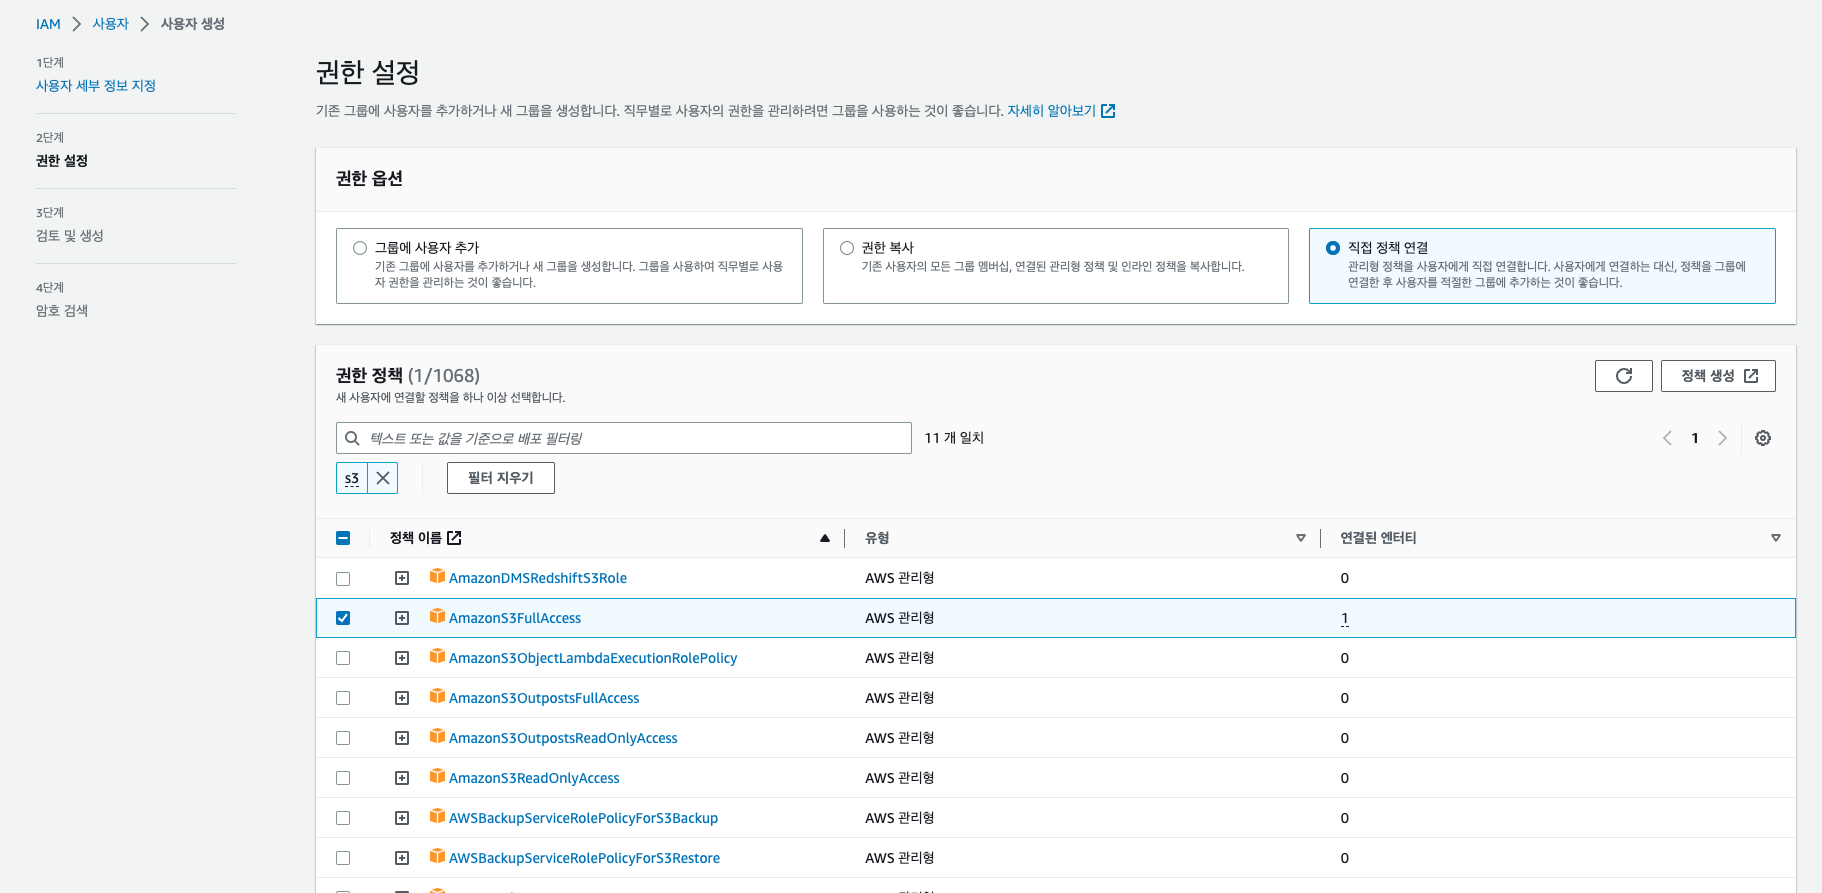
Task: Check the AmazonDMSRedshiftS3Role checkbox
Action: pyautogui.click(x=343, y=578)
